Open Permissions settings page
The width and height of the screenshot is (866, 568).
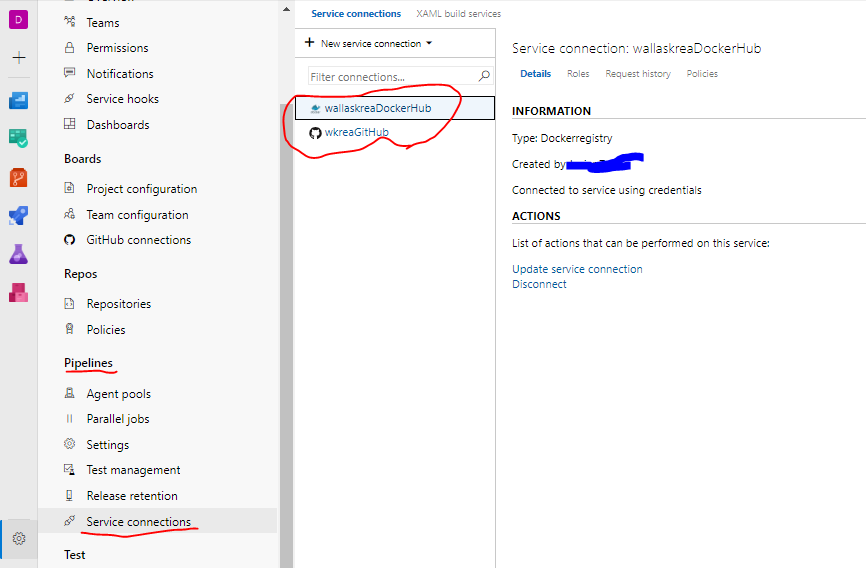click(117, 48)
